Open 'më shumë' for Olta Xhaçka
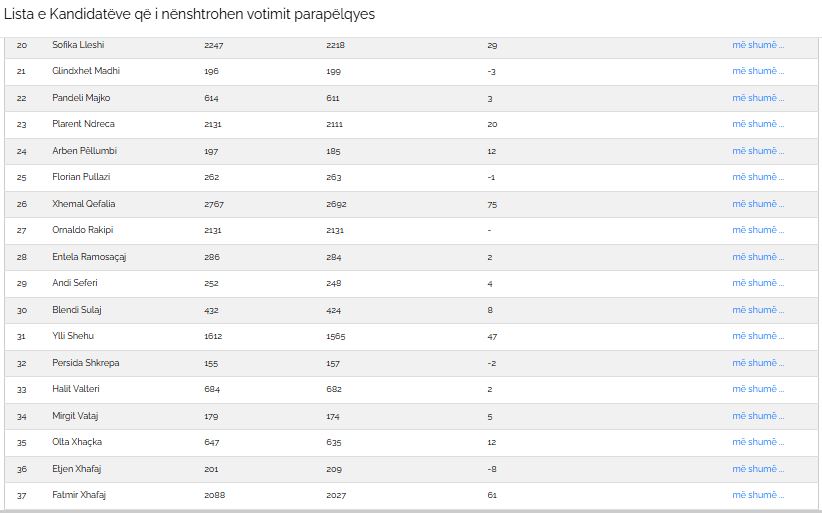 click(758, 442)
